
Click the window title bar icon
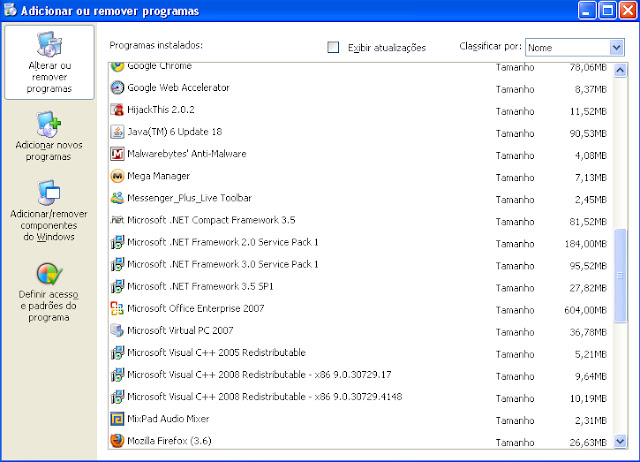10,10
